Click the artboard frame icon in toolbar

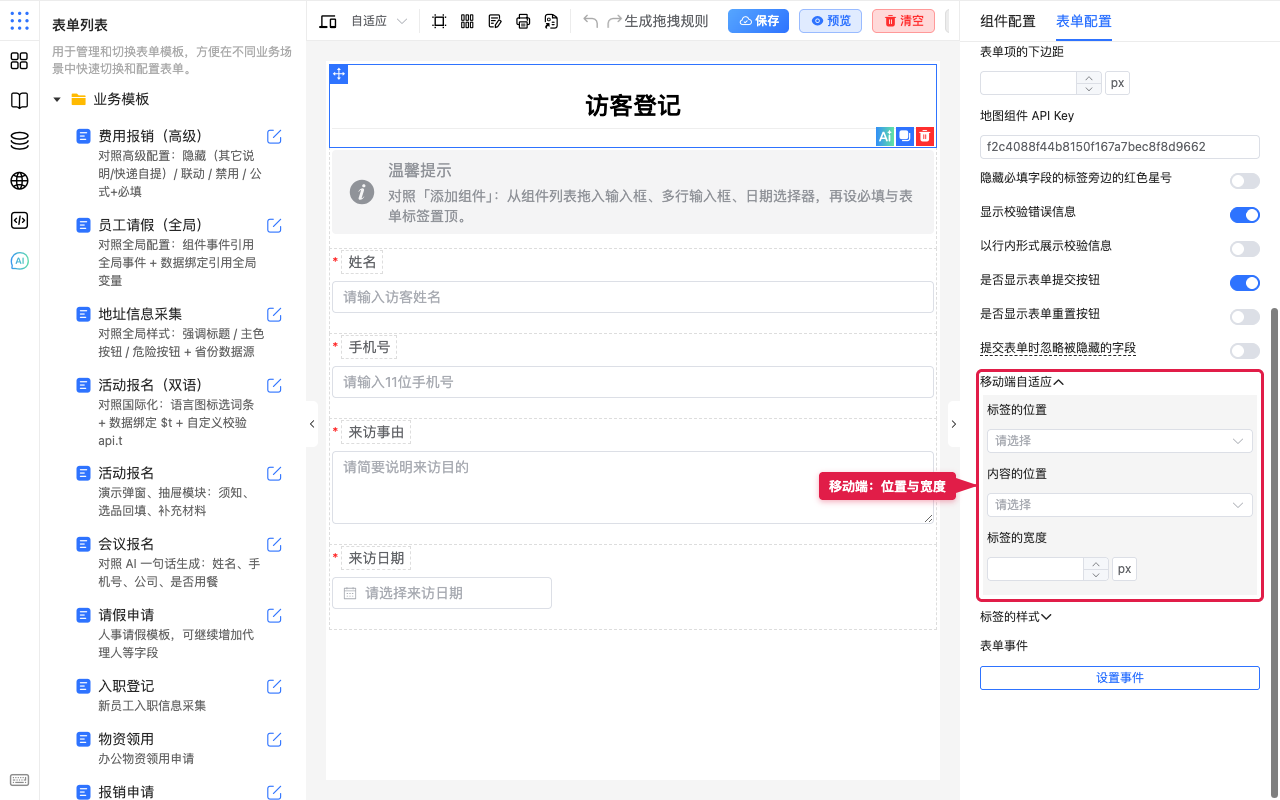pos(439,21)
